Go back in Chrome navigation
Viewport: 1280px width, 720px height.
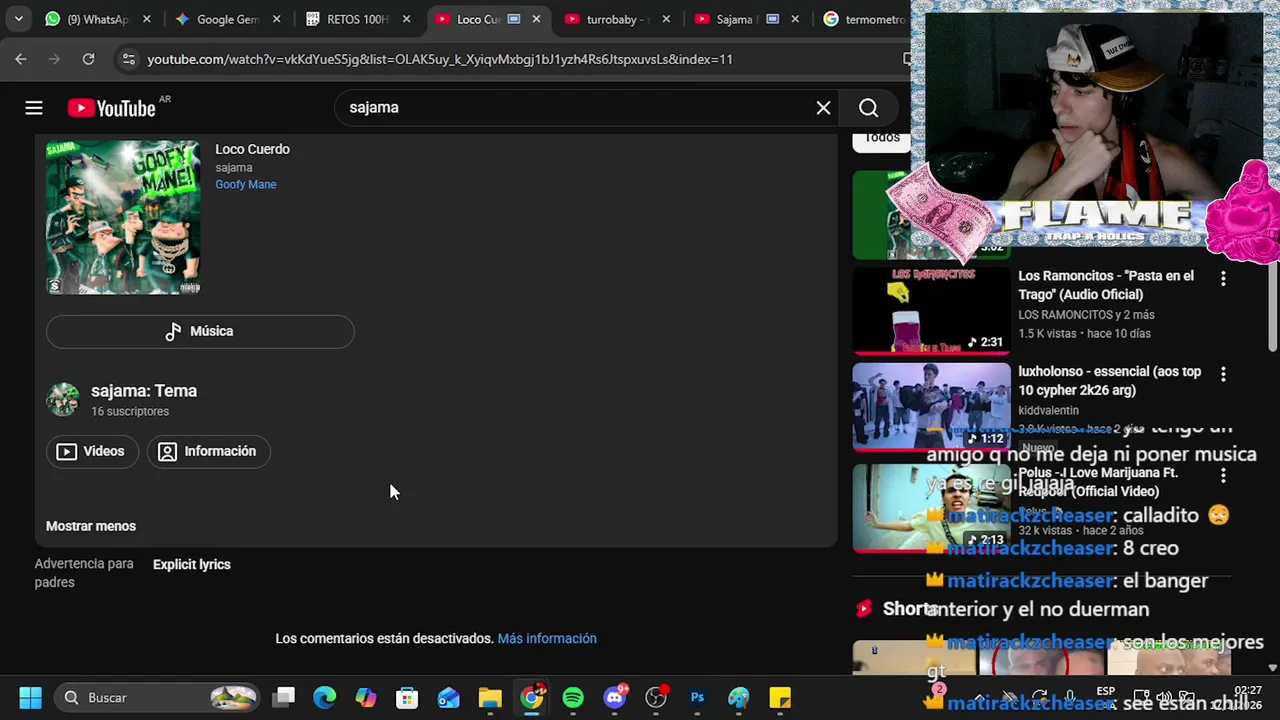tap(21, 59)
